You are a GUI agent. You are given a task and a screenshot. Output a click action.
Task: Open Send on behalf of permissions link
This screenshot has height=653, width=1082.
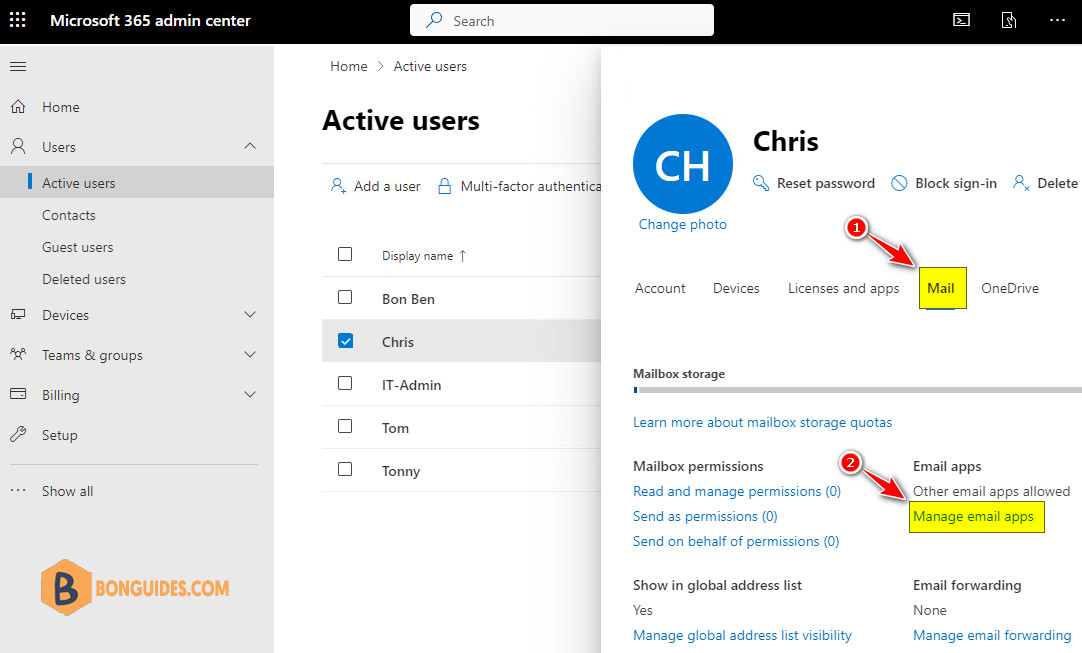[x=736, y=541]
